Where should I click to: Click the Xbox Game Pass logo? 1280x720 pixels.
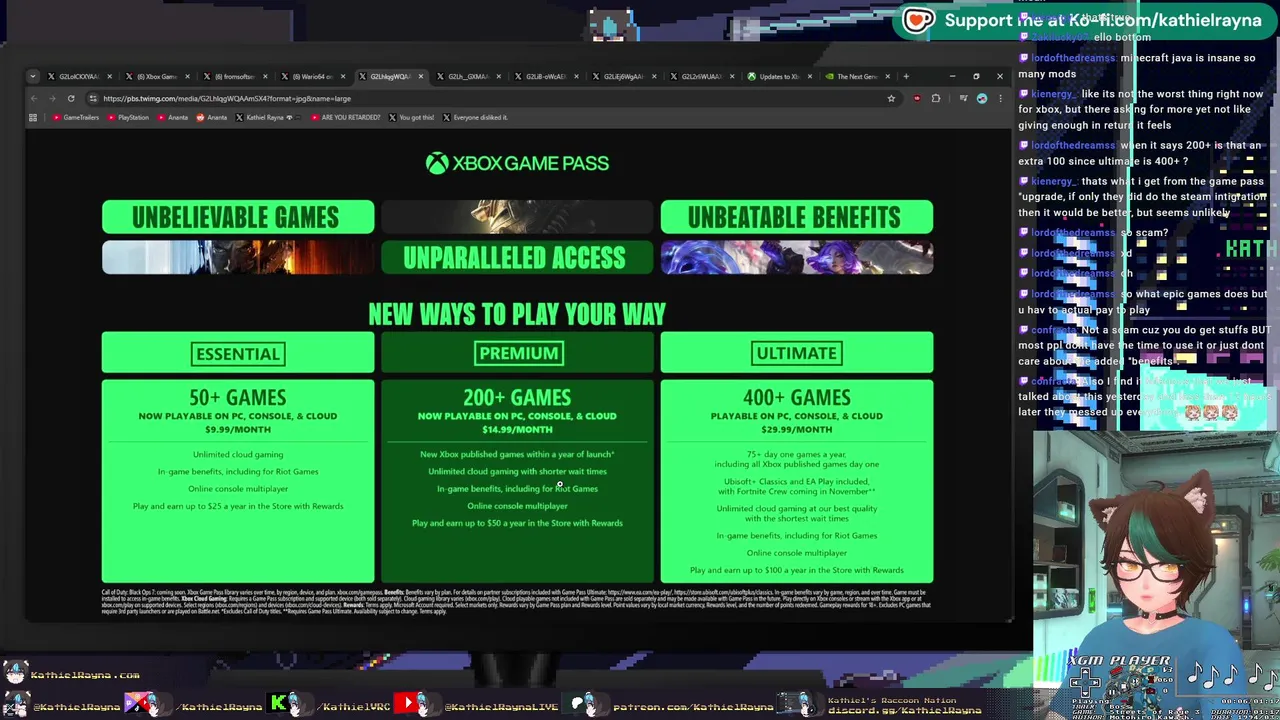coord(517,163)
